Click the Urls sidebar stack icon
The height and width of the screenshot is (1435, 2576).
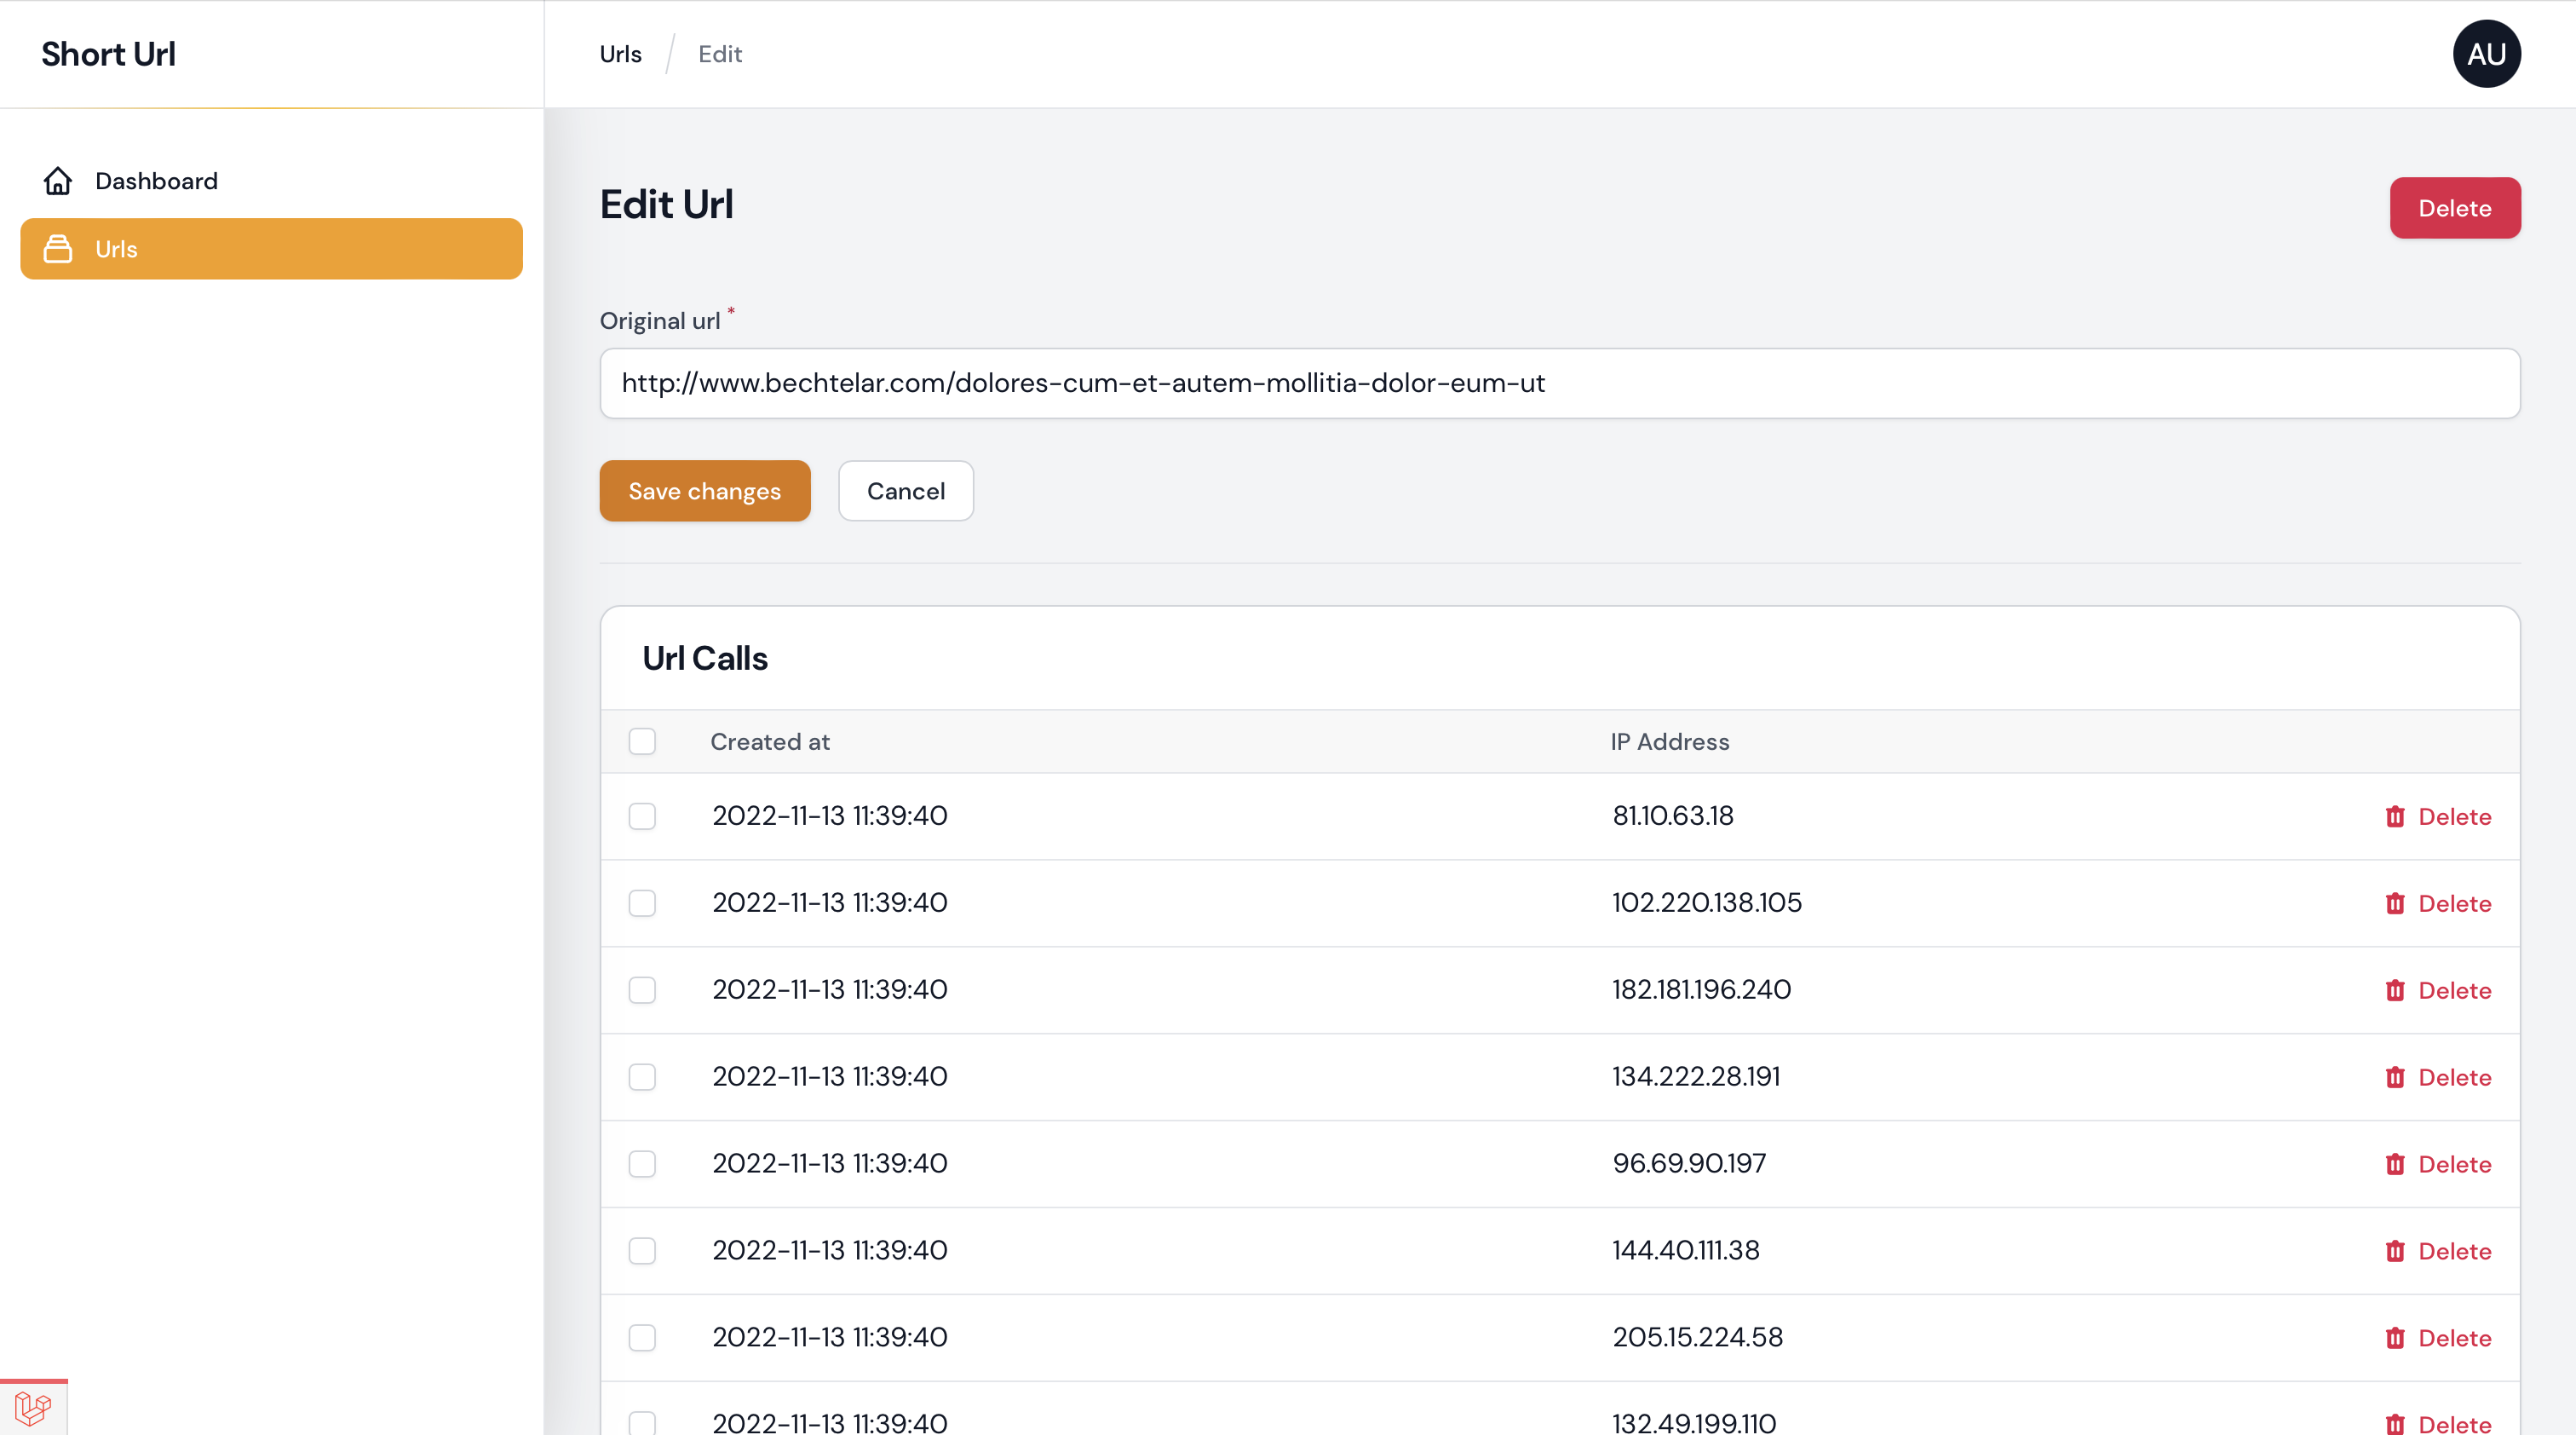click(58, 249)
